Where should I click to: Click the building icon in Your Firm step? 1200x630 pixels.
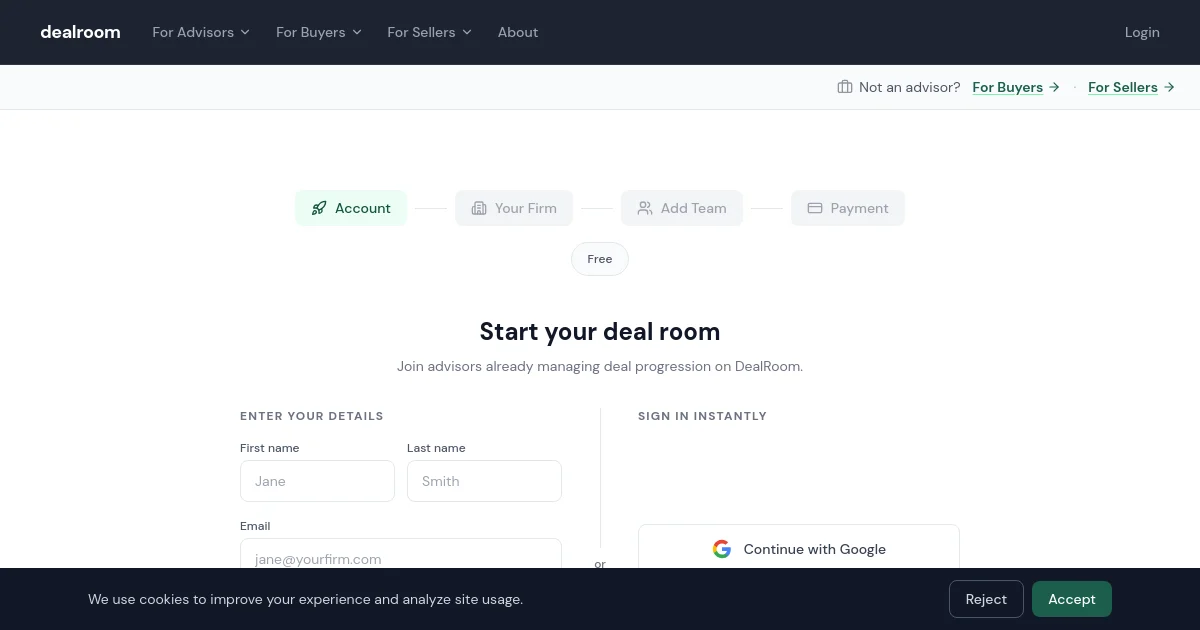click(x=479, y=208)
